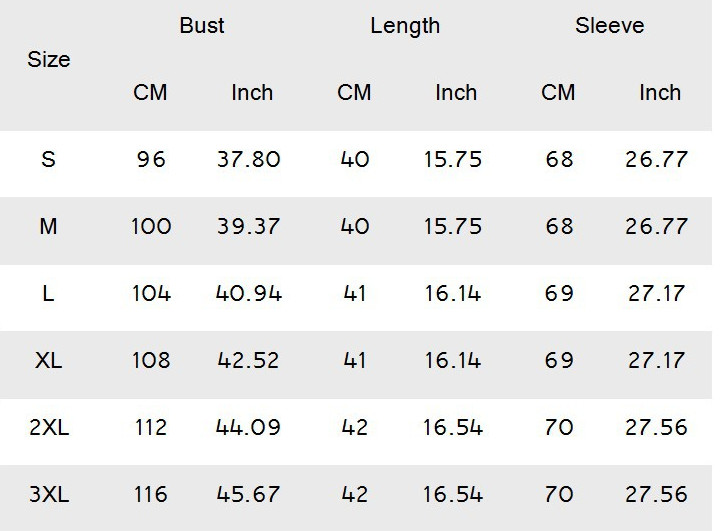Screen dimensions: 713x531
Task: Select the 2XL size row label
Action: [49, 427]
